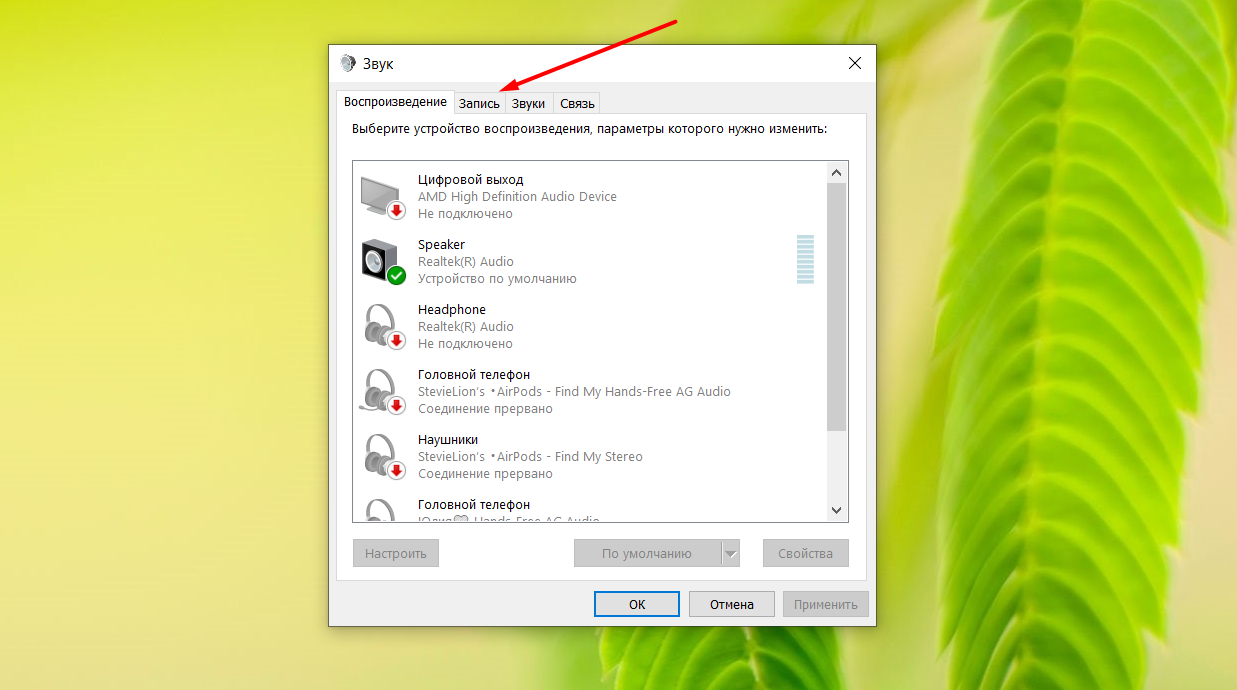Click the Наушники device name
The width and height of the screenshot is (1237, 690).
click(448, 440)
